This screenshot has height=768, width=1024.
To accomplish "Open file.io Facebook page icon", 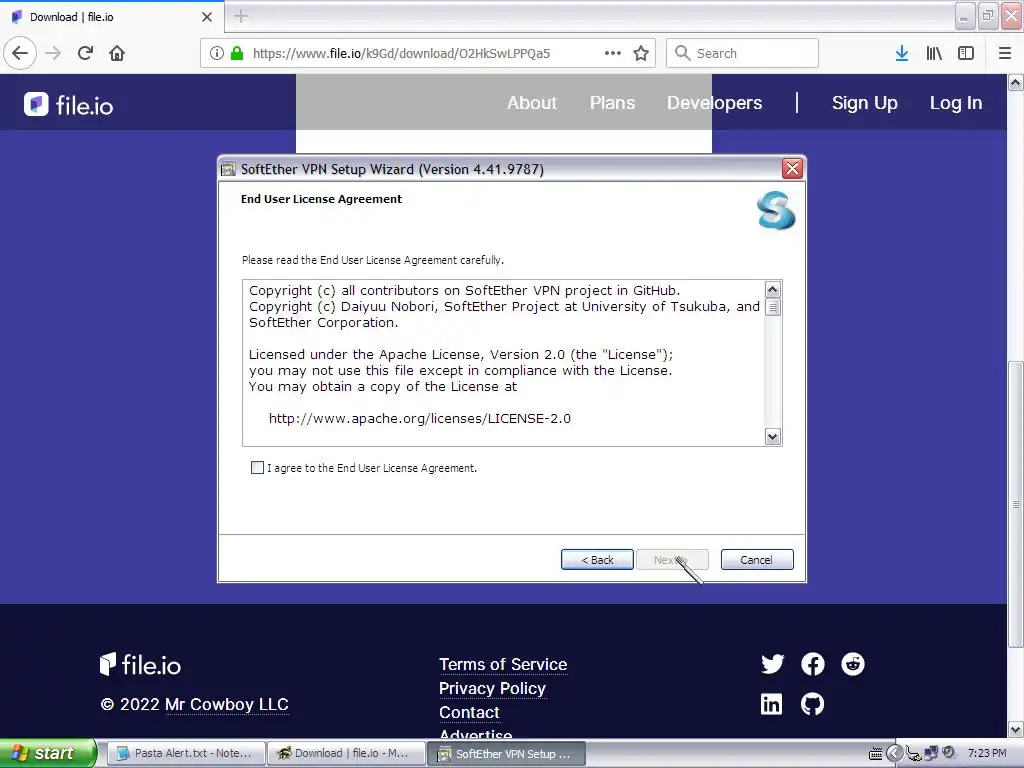I will point(812,664).
